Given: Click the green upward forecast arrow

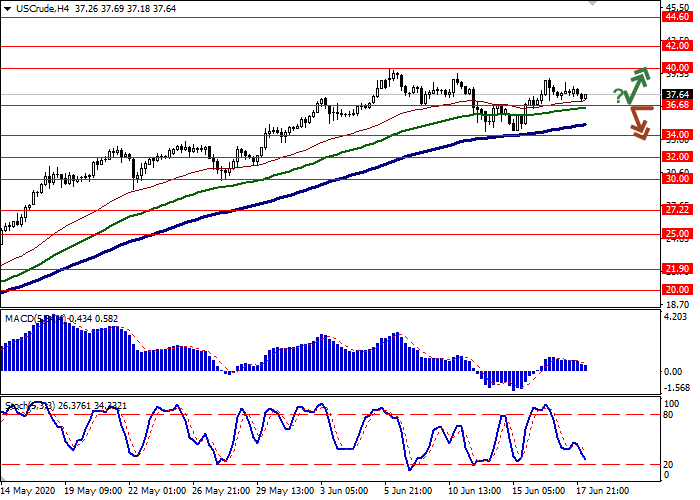Looking at the screenshot, I should 638,82.
